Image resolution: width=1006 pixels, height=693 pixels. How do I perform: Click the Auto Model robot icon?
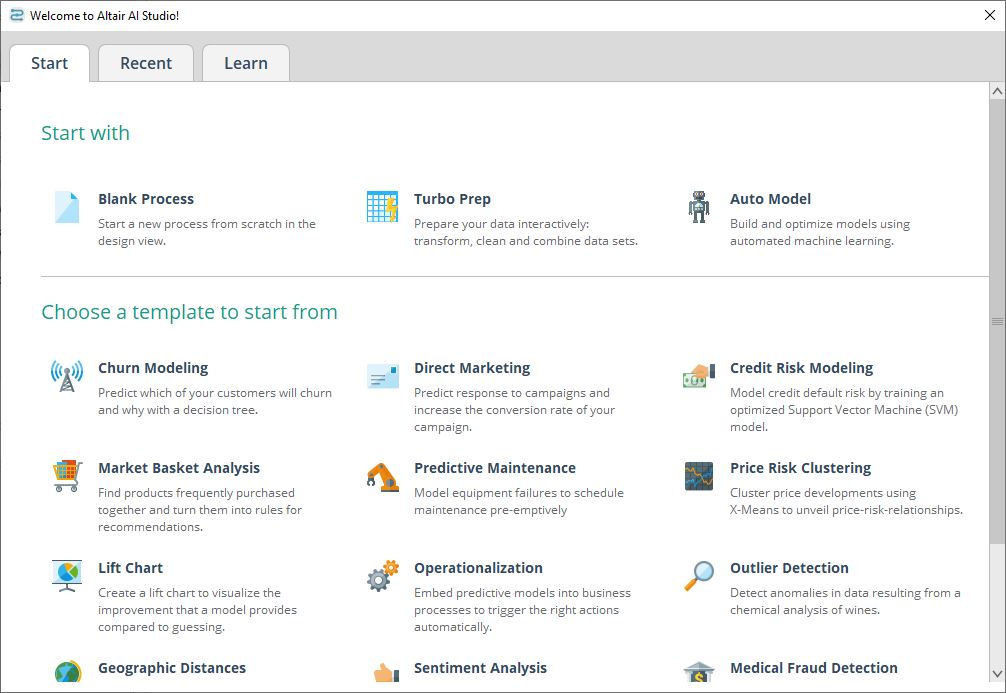click(x=699, y=207)
